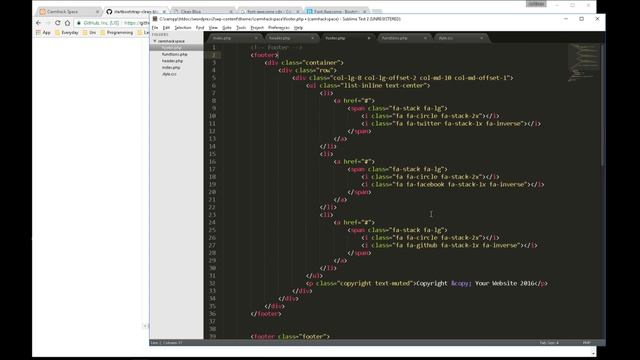Image resolution: width=640 pixels, height=360 pixels.
Task: Open the Edit menu
Action: pyautogui.click(x=166, y=28)
